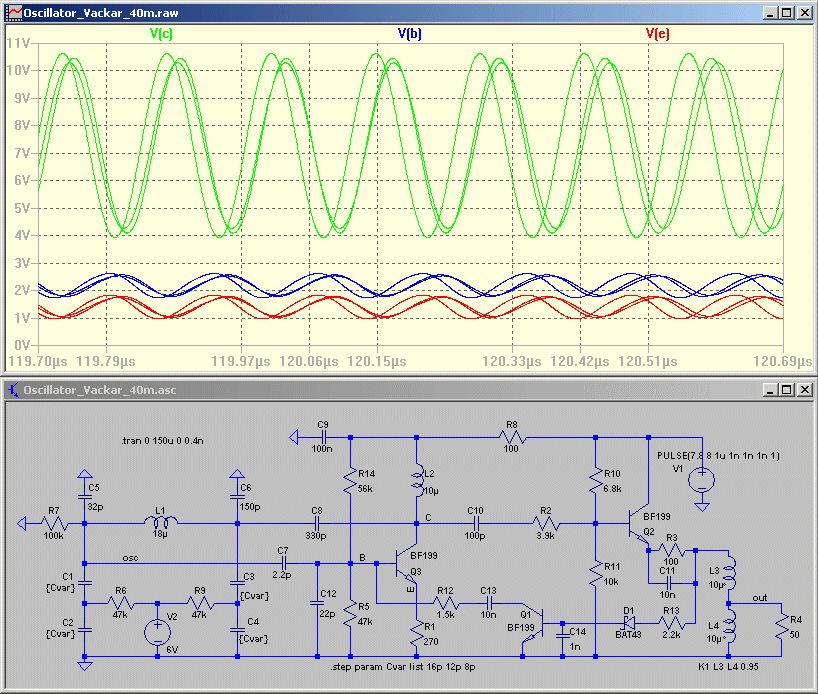Select the V2 6V voltage source symbol

click(x=157, y=632)
